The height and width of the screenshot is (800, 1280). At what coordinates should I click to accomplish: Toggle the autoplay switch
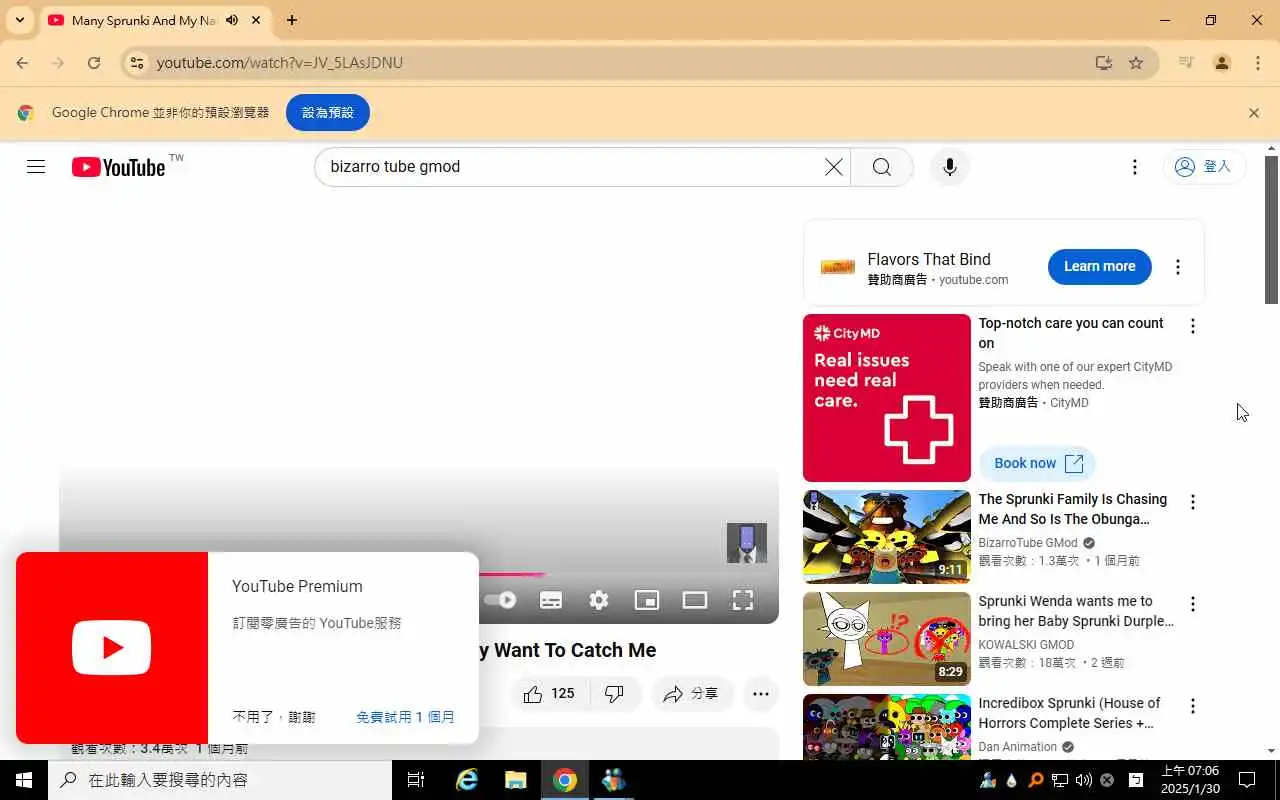tap(500, 600)
